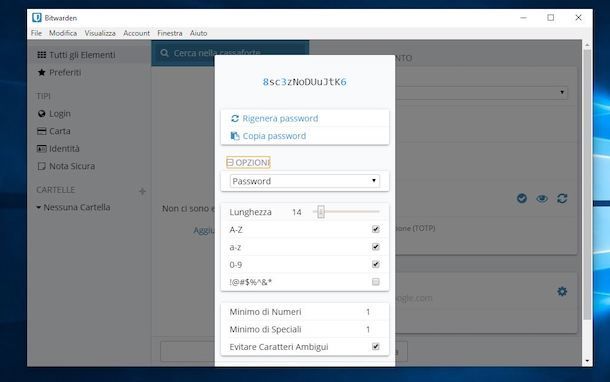Viewport: 610px width, 382px height.
Task: Click the clipboard icon next to Copia password
Action: pos(235,136)
